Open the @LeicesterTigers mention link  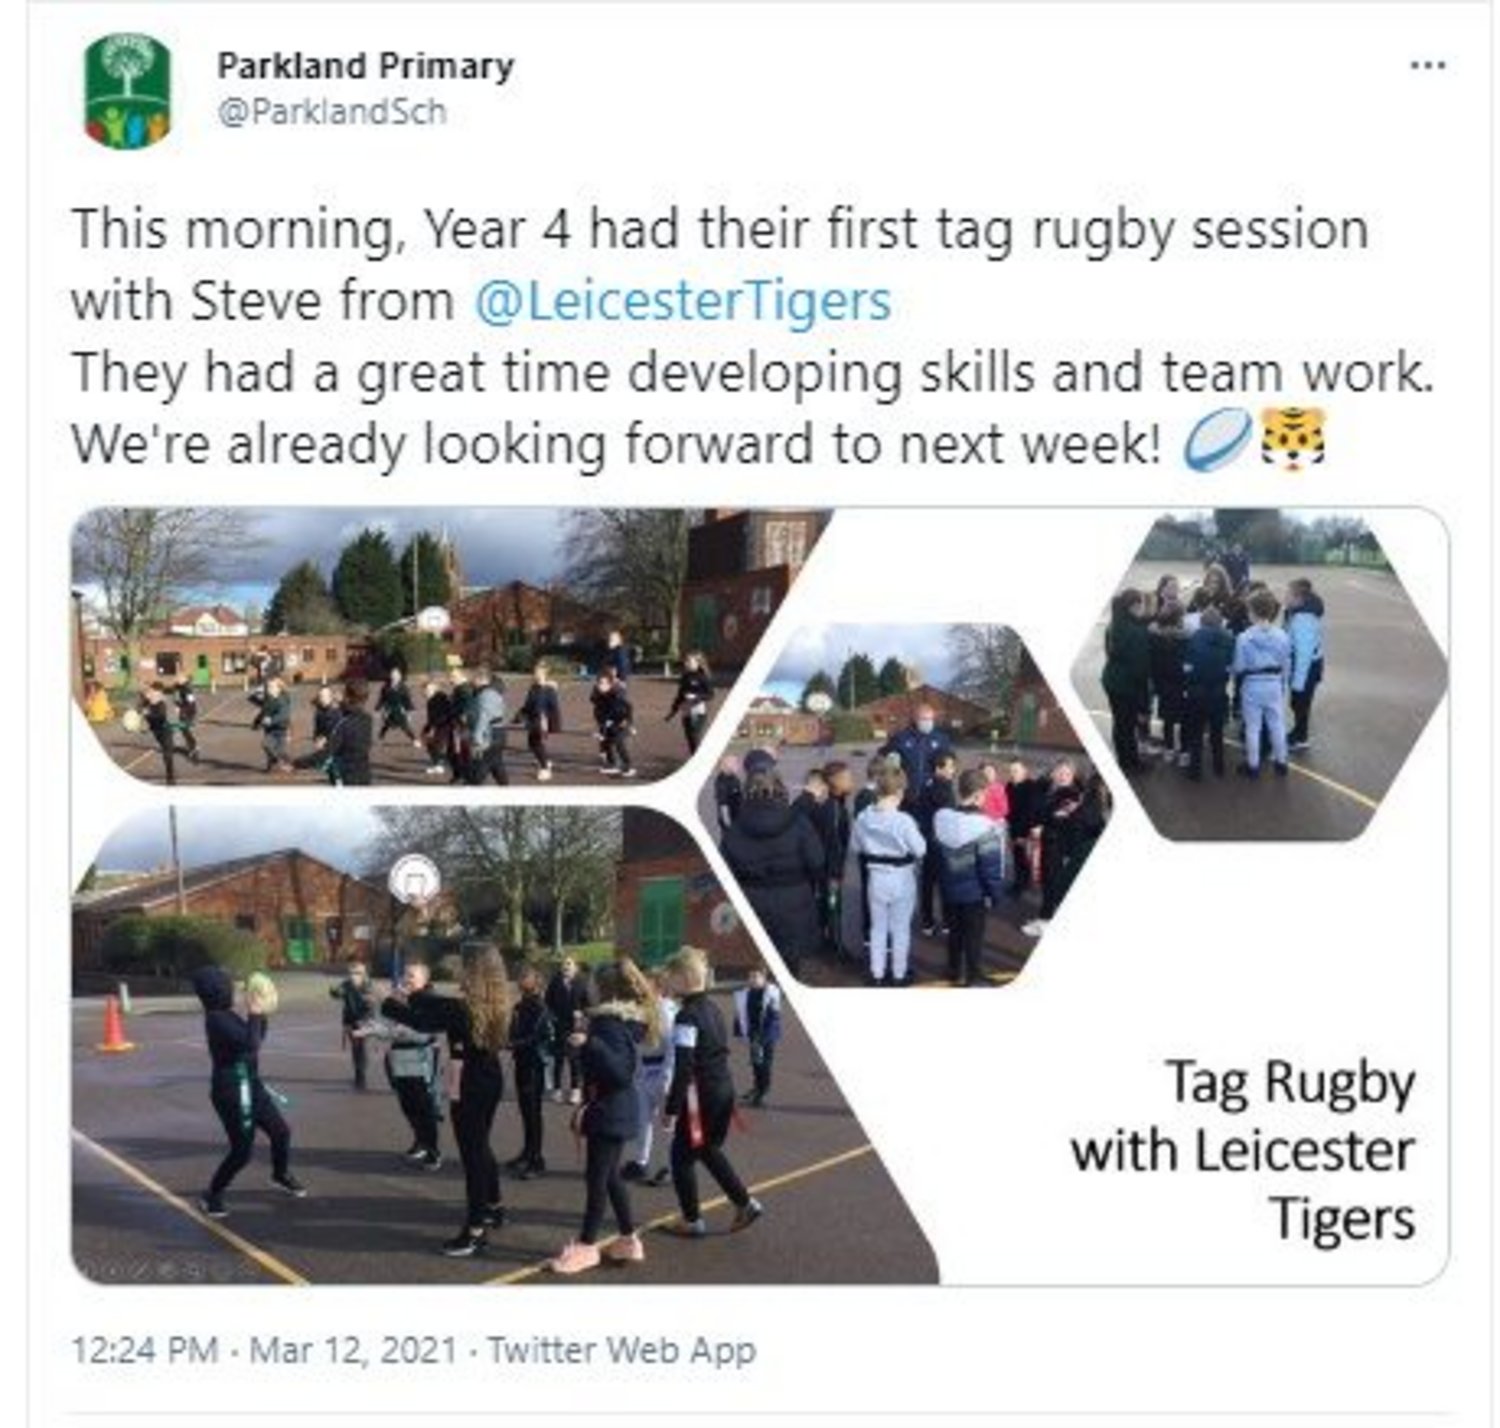coord(680,301)
